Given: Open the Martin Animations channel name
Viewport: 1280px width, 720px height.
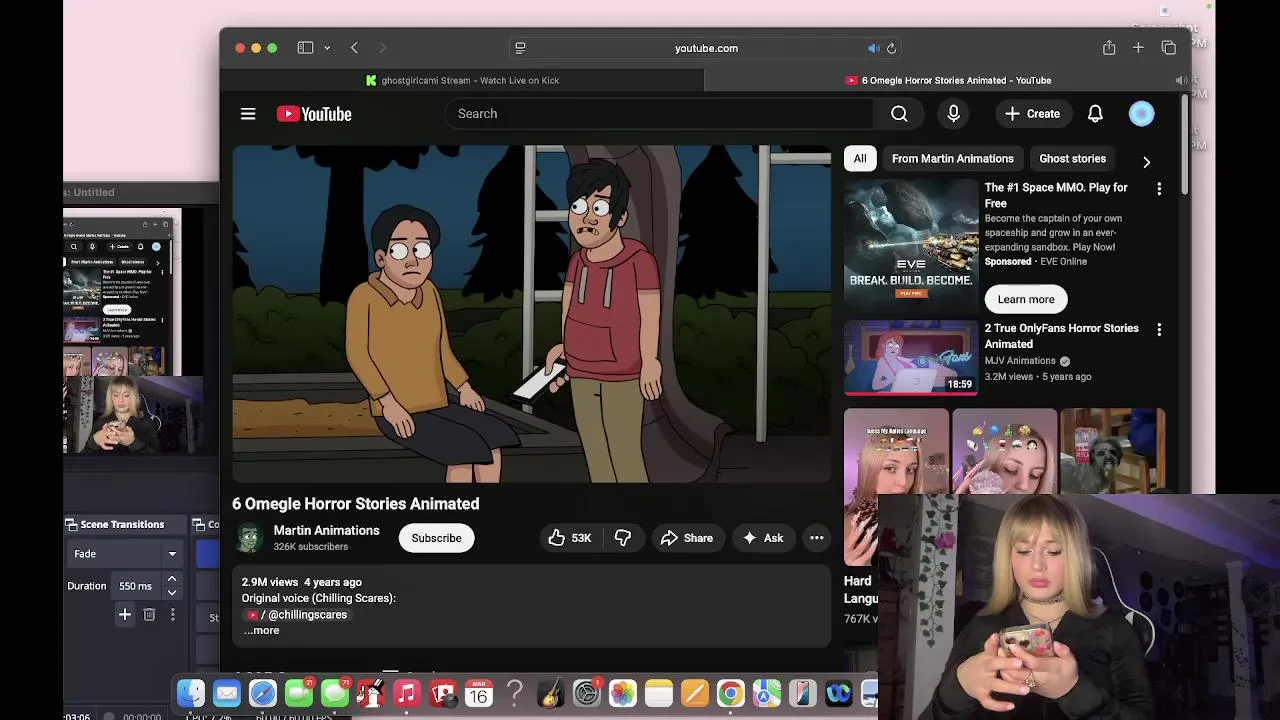Looking at the screenshot, I should click(x=326, y=531).
